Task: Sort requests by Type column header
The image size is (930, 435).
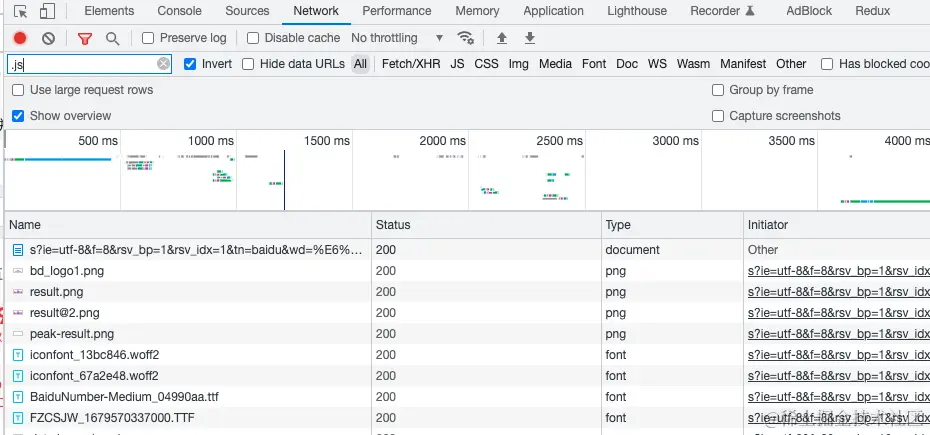Action: (618, 225)
